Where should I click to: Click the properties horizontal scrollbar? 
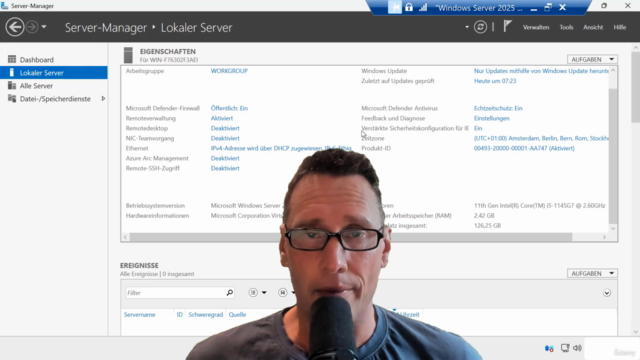click(x=351, y=237)
